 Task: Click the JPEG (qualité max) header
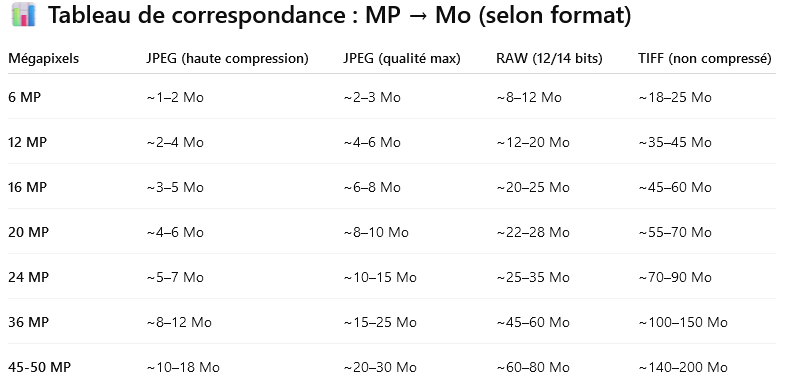[402, 59]
